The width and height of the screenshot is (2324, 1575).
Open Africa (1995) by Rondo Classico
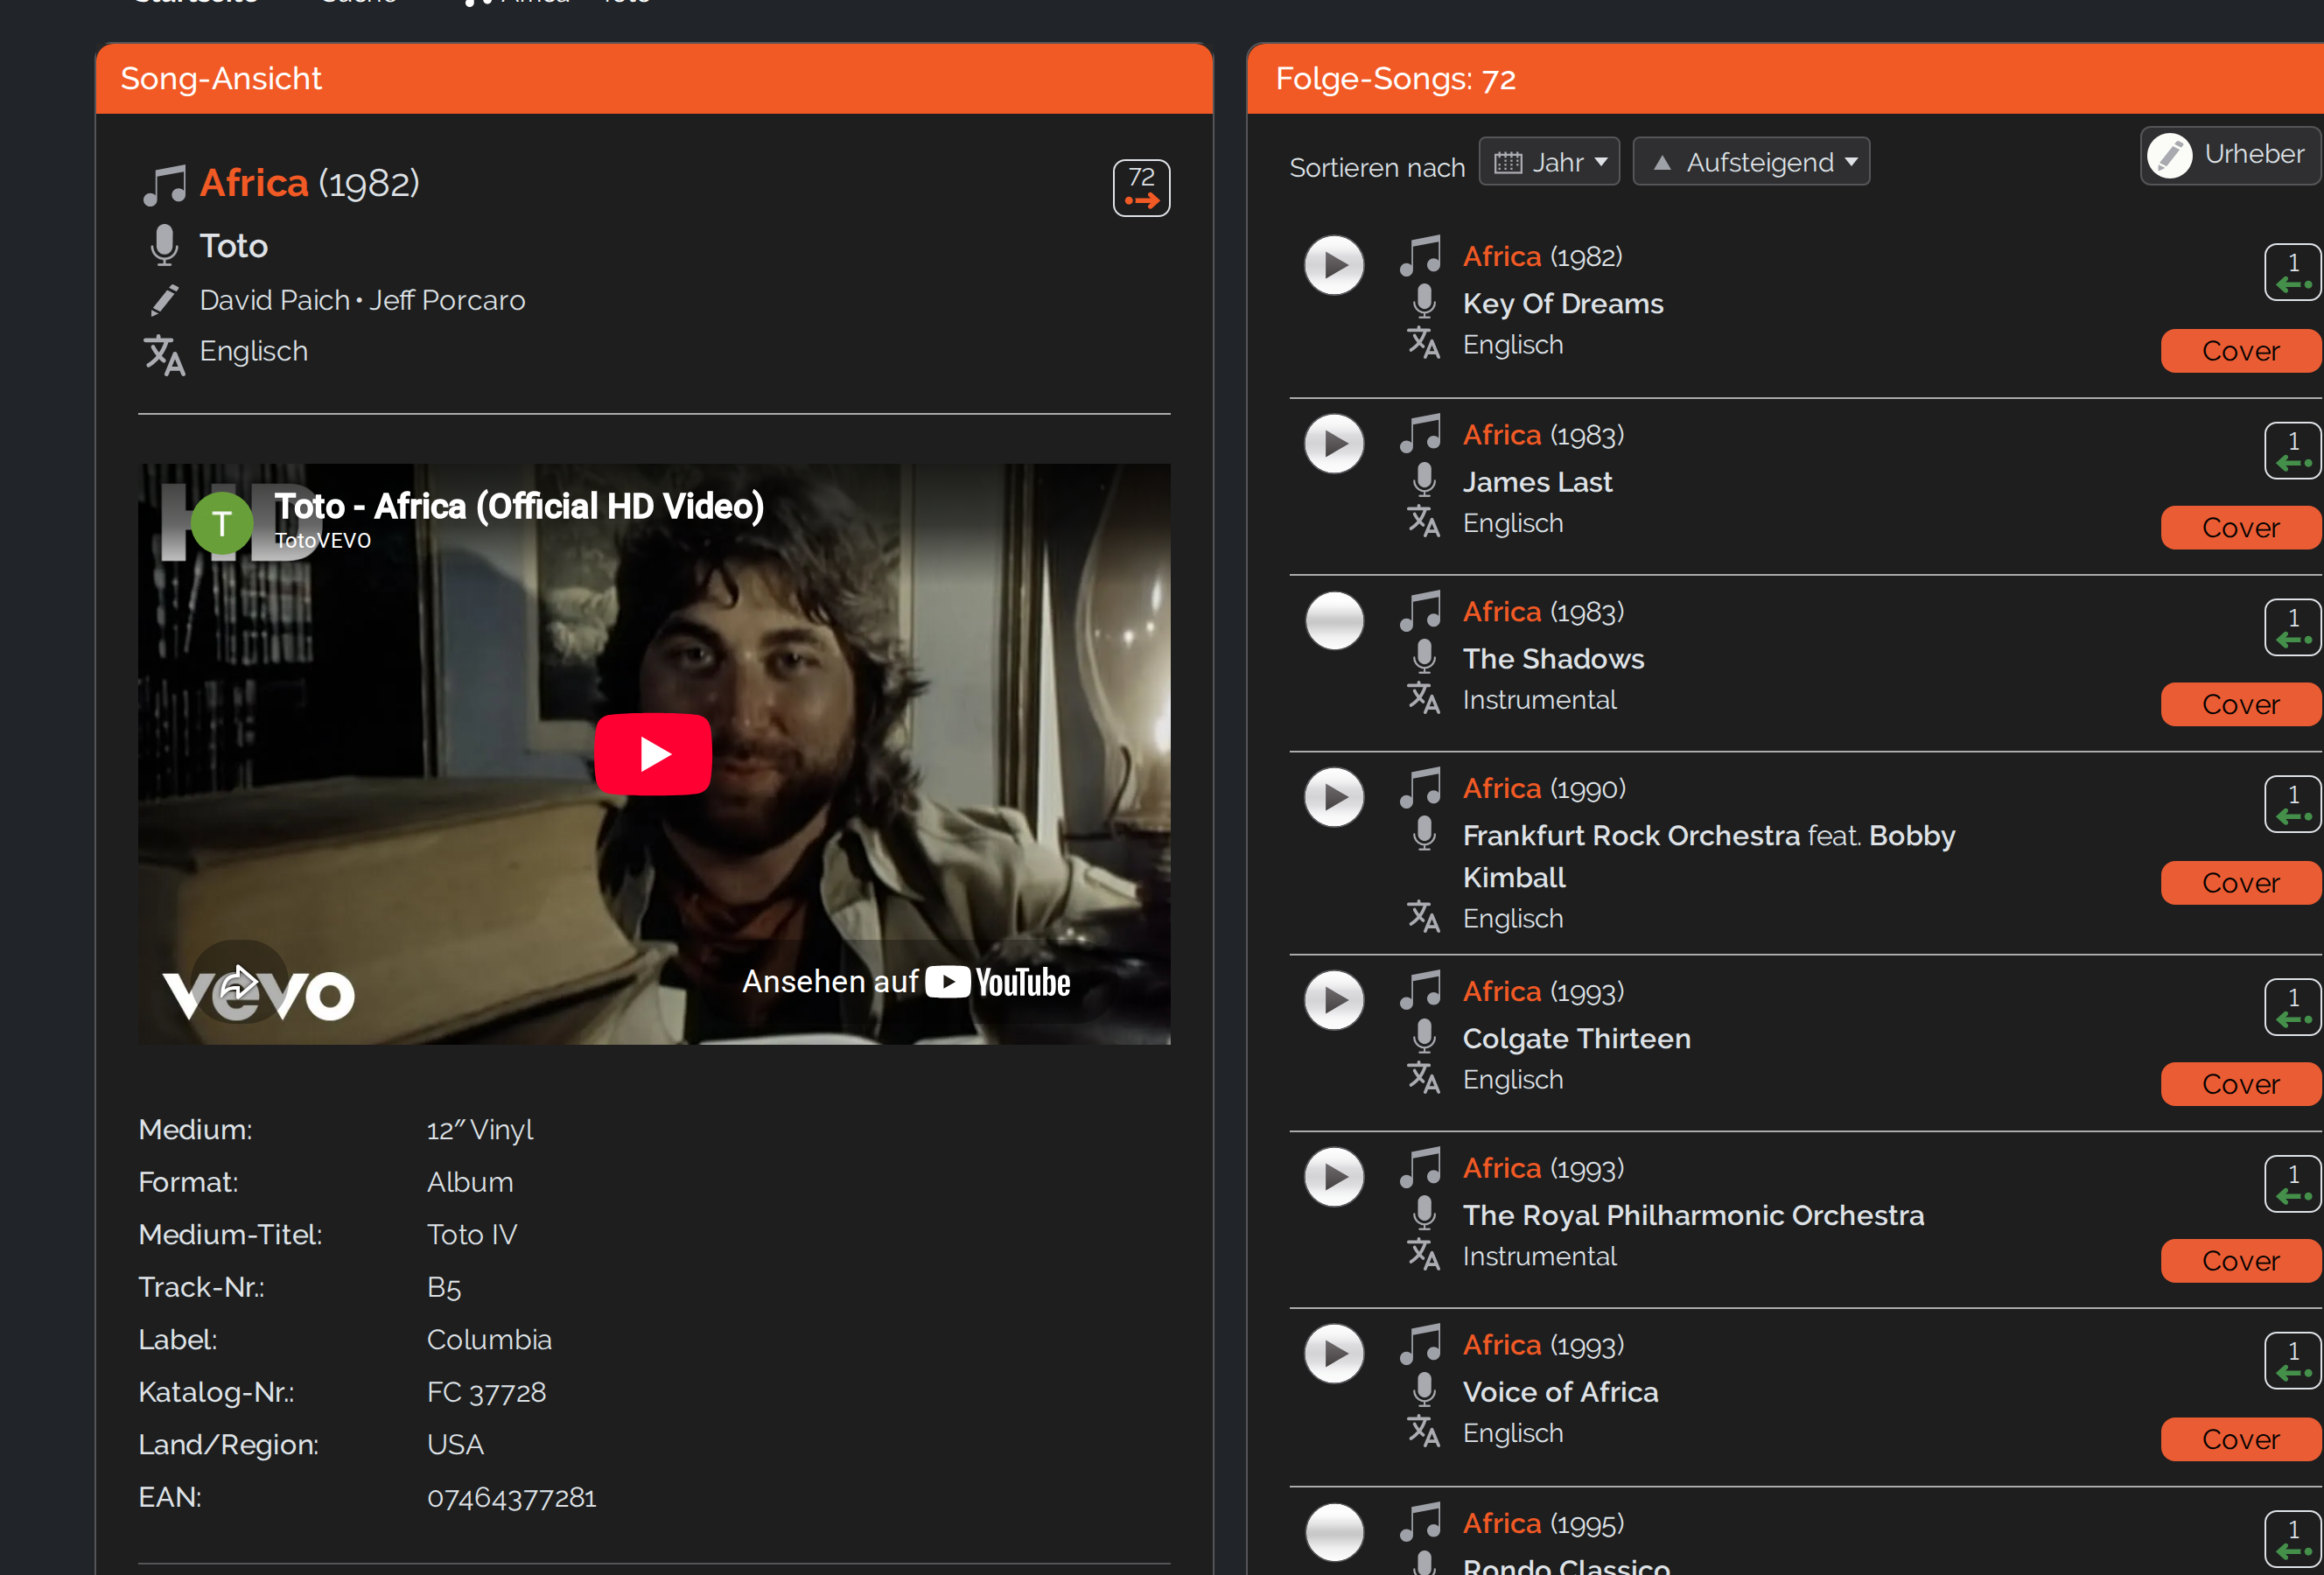click(x=1502, y=1523)
